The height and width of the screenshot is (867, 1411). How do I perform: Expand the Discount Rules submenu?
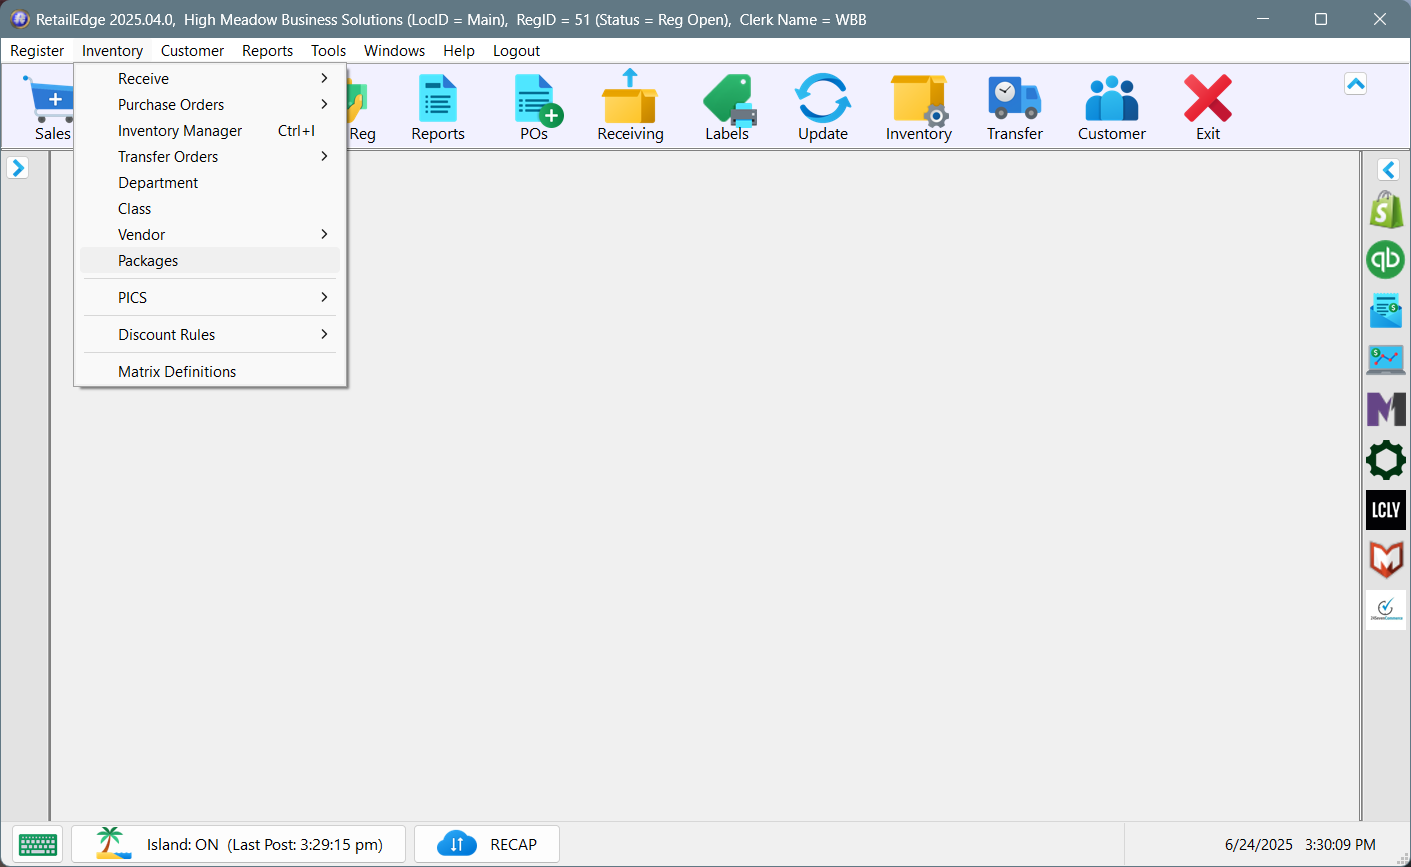[x=210, y=334]
